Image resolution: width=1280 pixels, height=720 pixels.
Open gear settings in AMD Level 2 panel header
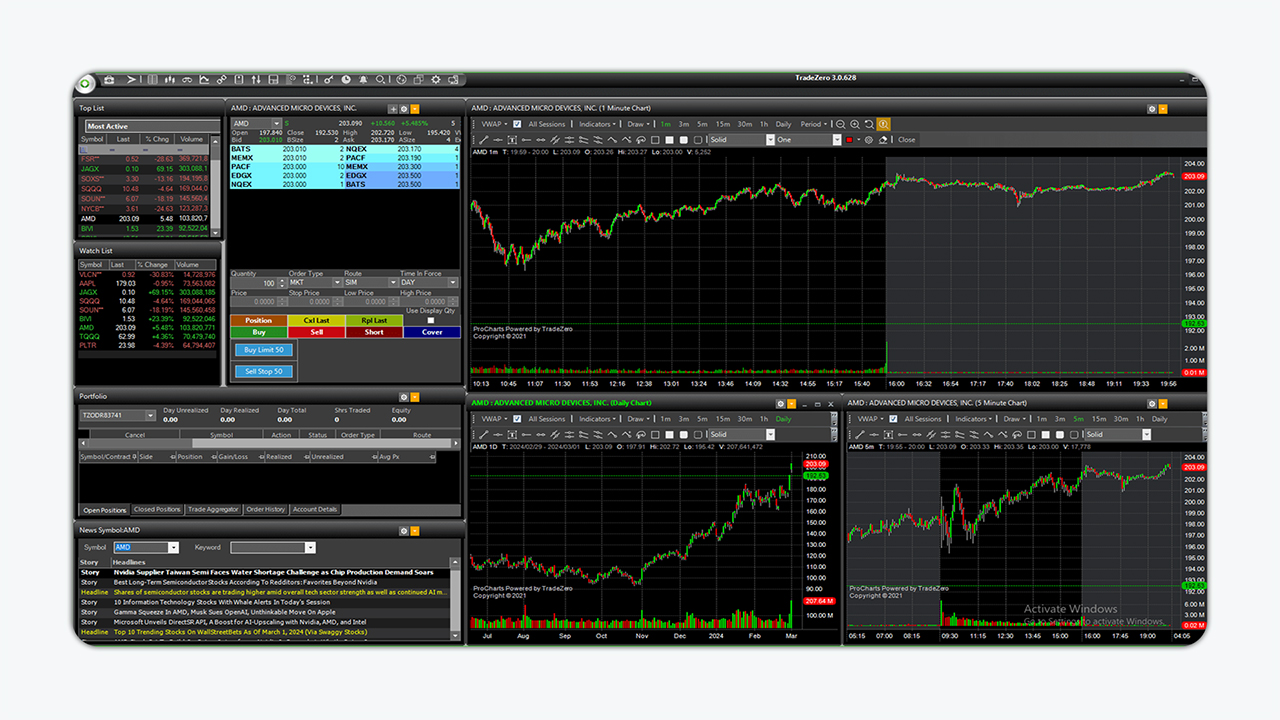404,108
